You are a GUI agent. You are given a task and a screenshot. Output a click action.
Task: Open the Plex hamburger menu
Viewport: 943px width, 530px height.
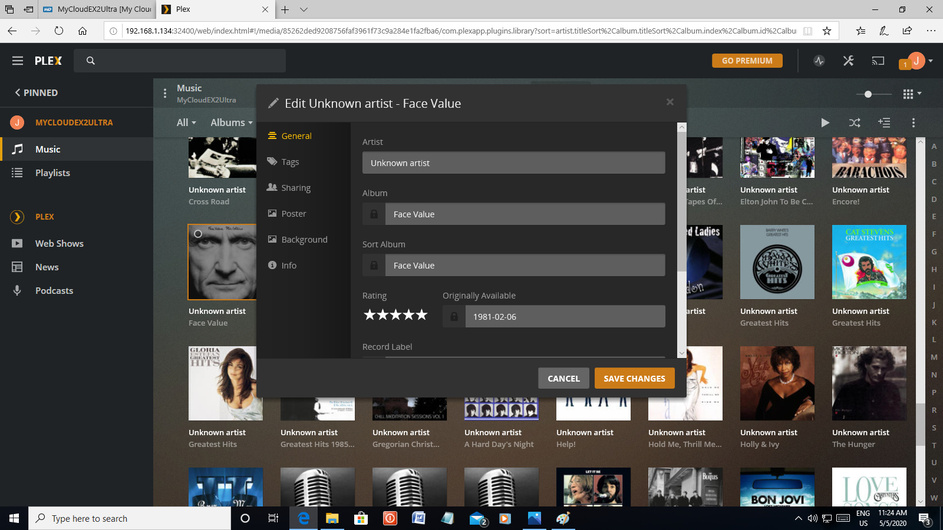17,61
